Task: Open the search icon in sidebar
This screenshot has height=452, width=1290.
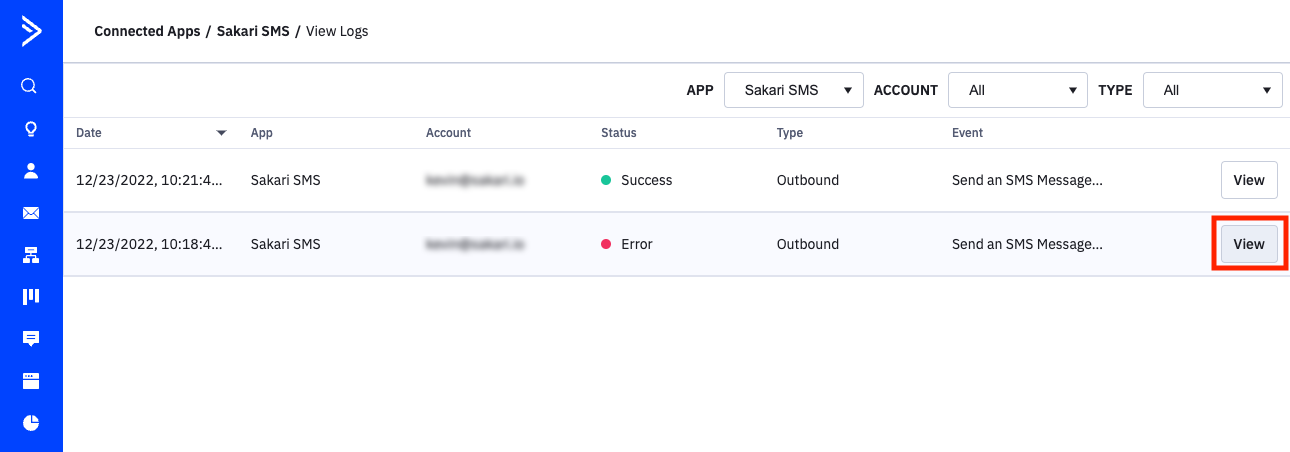Action: [x=31, y=86]
